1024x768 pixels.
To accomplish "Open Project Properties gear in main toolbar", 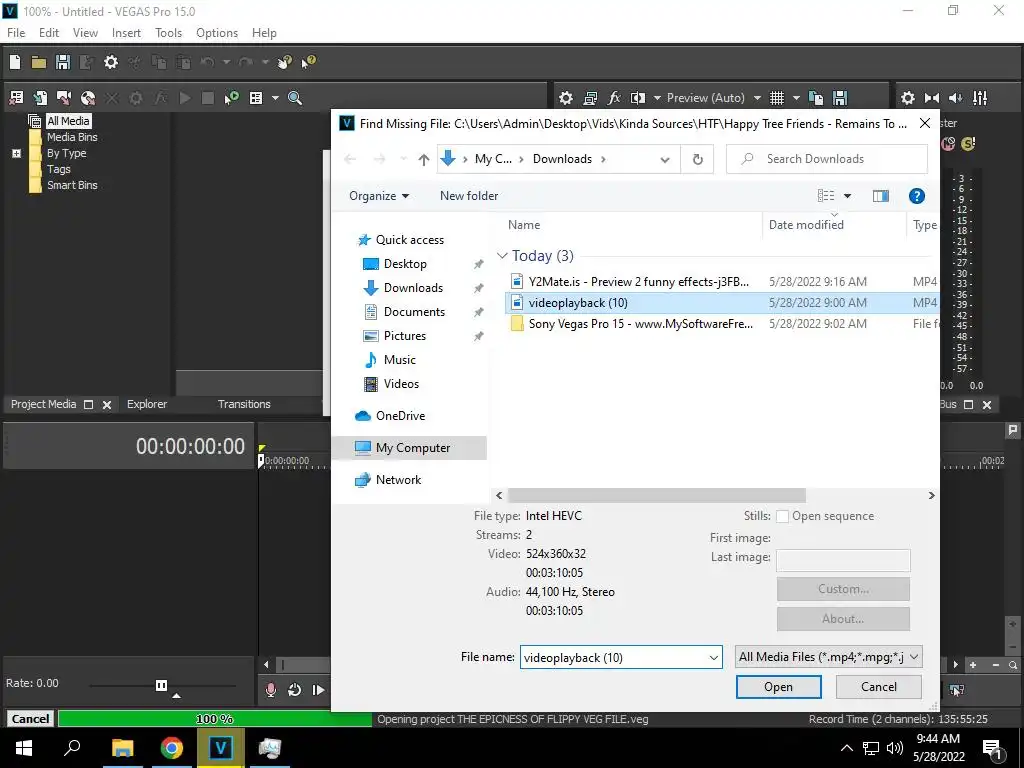I will (x=111, y=62).
